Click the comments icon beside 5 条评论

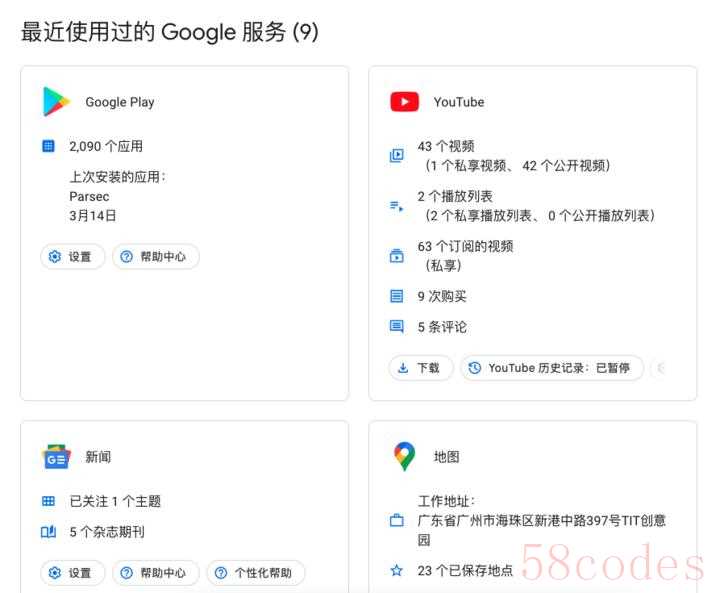tap(397, 327)
